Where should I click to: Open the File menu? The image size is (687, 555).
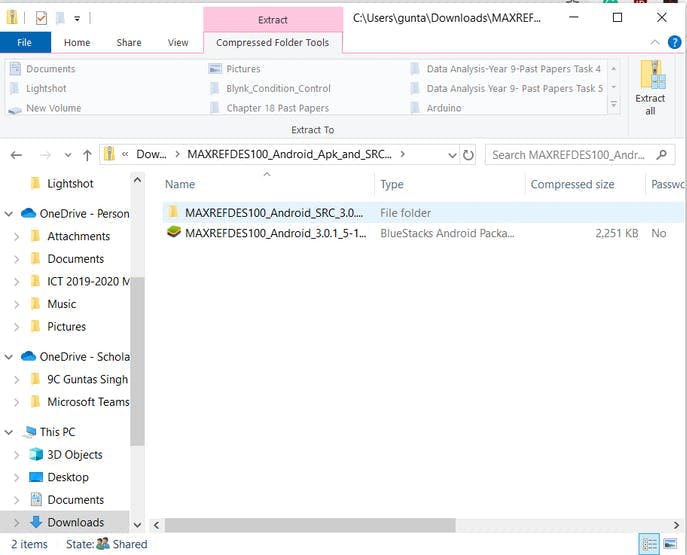25,42
